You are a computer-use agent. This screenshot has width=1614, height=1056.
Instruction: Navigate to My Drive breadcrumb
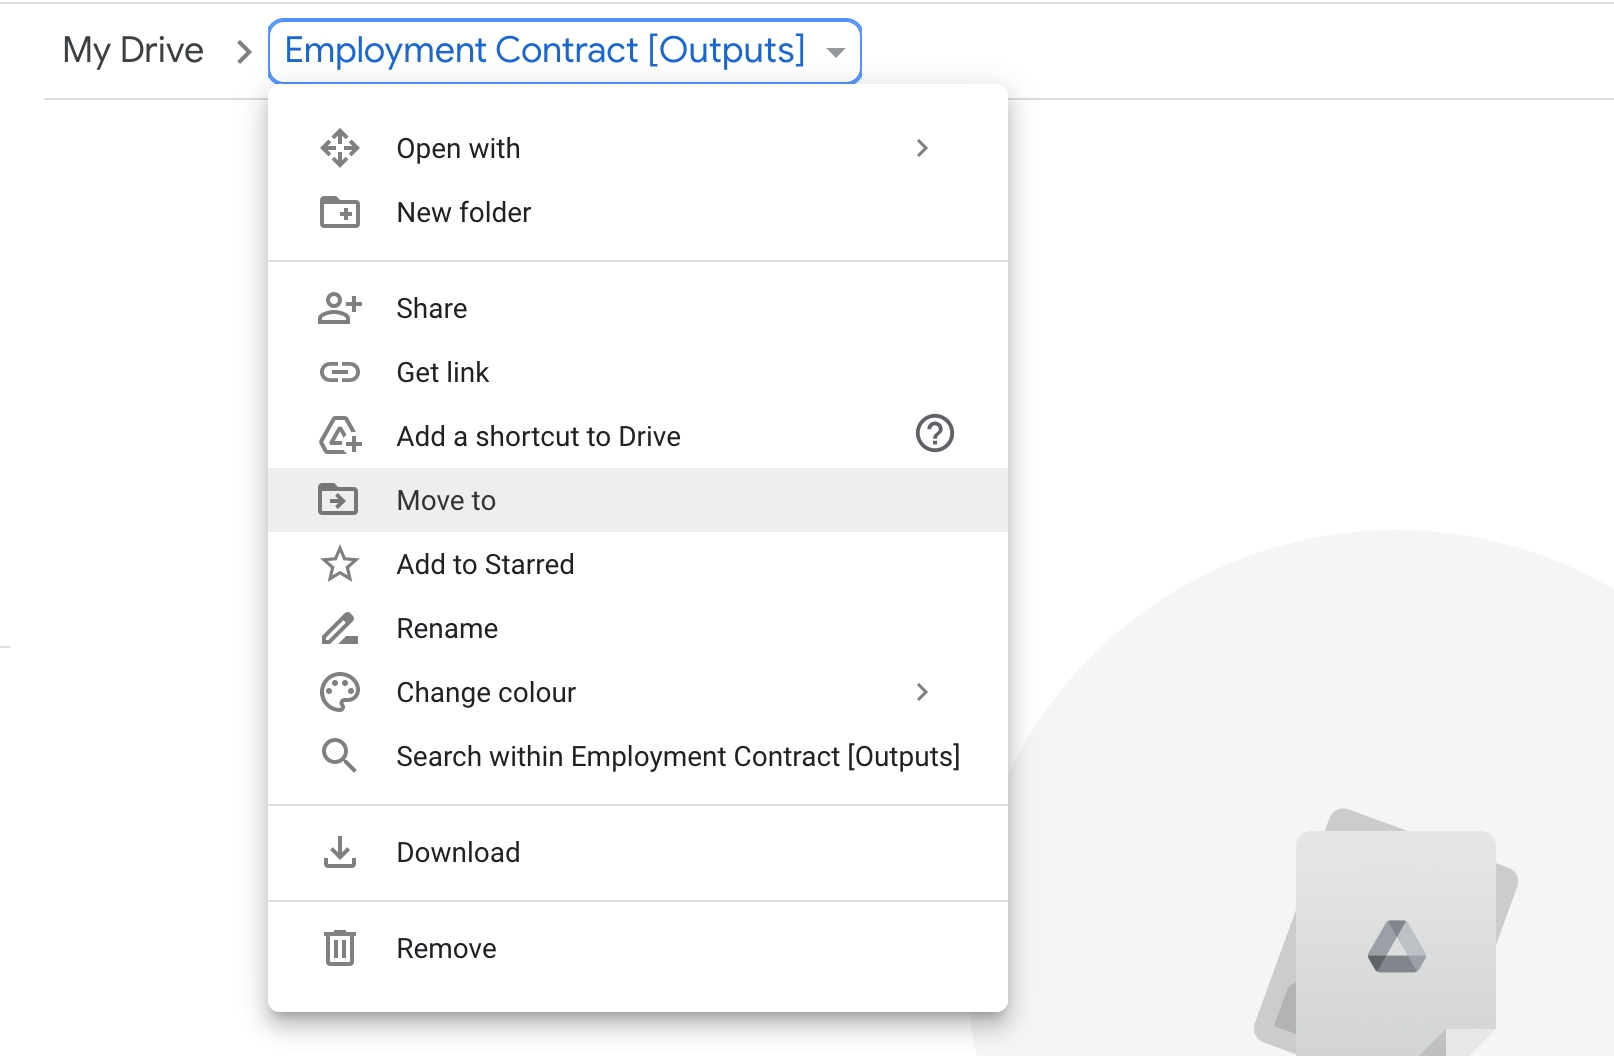tap(133, 50)
